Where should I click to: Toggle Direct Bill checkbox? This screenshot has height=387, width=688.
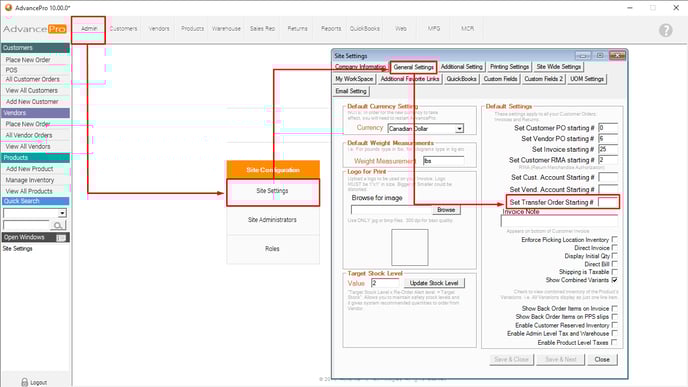click(x=614, y=264)
